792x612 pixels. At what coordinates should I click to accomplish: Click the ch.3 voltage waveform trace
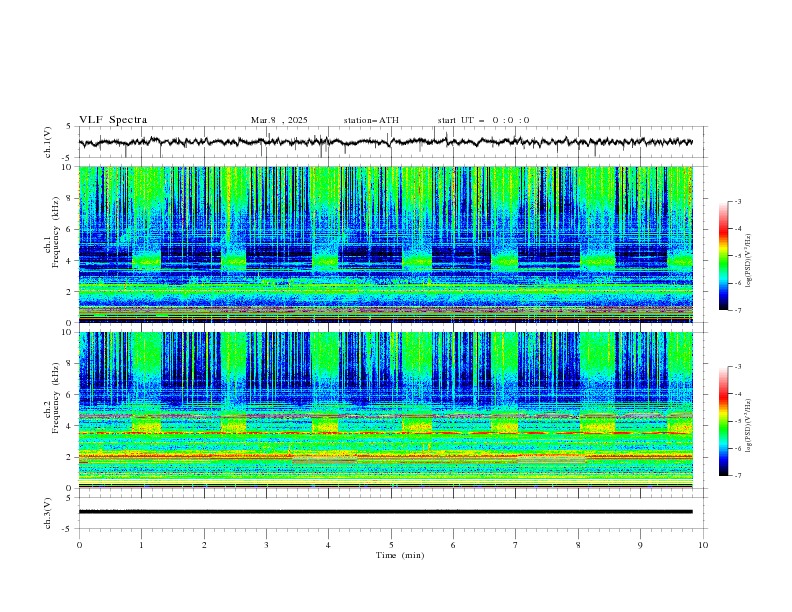tap(385, 512)
